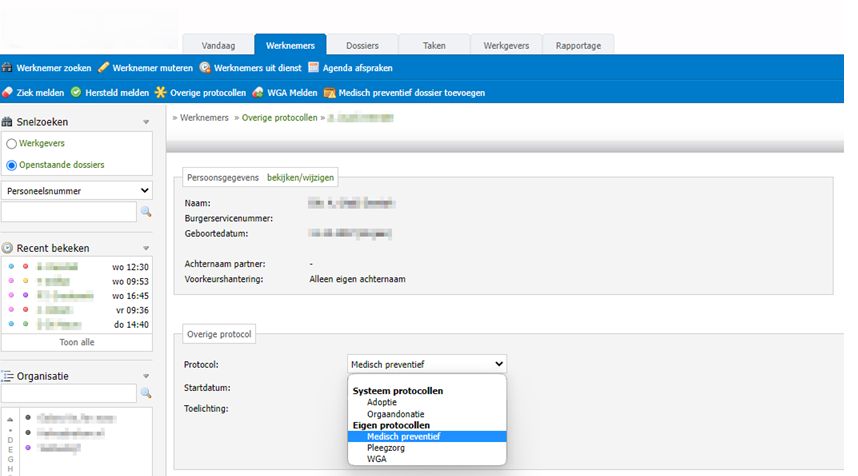
Task: Switch to the Rapportage tab
Action: (x=578, y=46)
